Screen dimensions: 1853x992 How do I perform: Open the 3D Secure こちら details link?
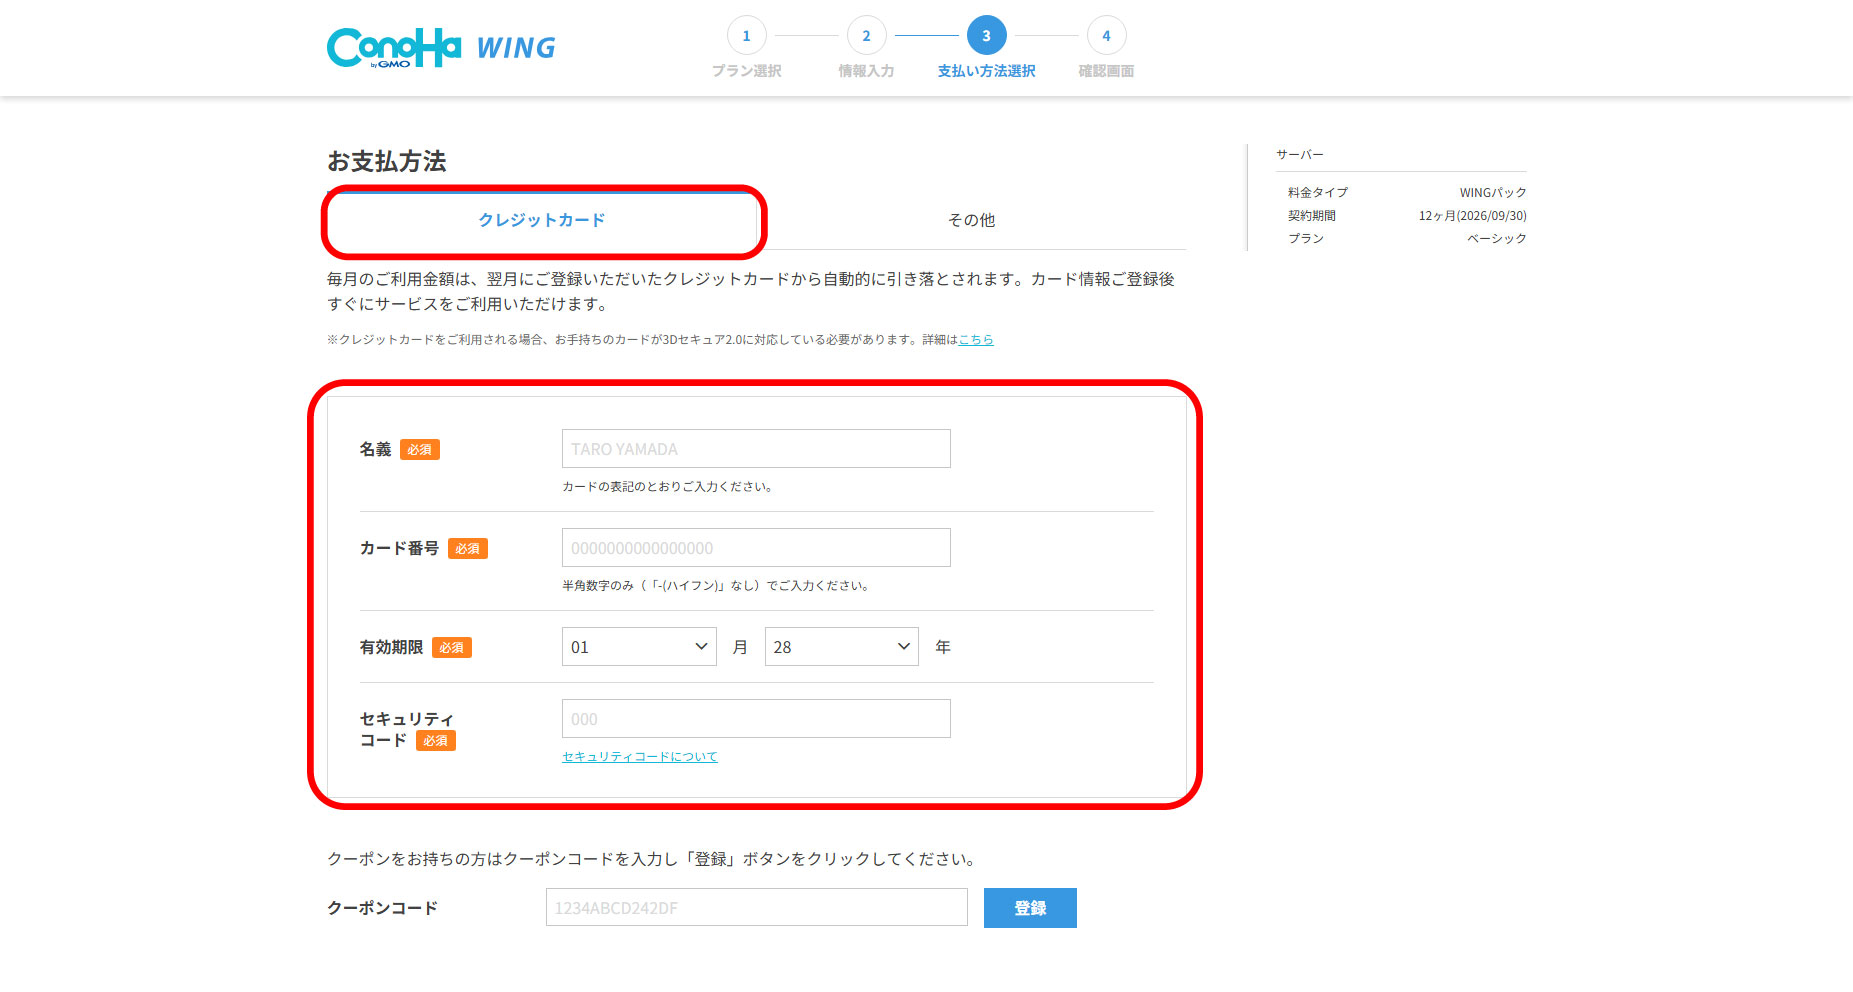pyautogui.click(x=976, y=340)
